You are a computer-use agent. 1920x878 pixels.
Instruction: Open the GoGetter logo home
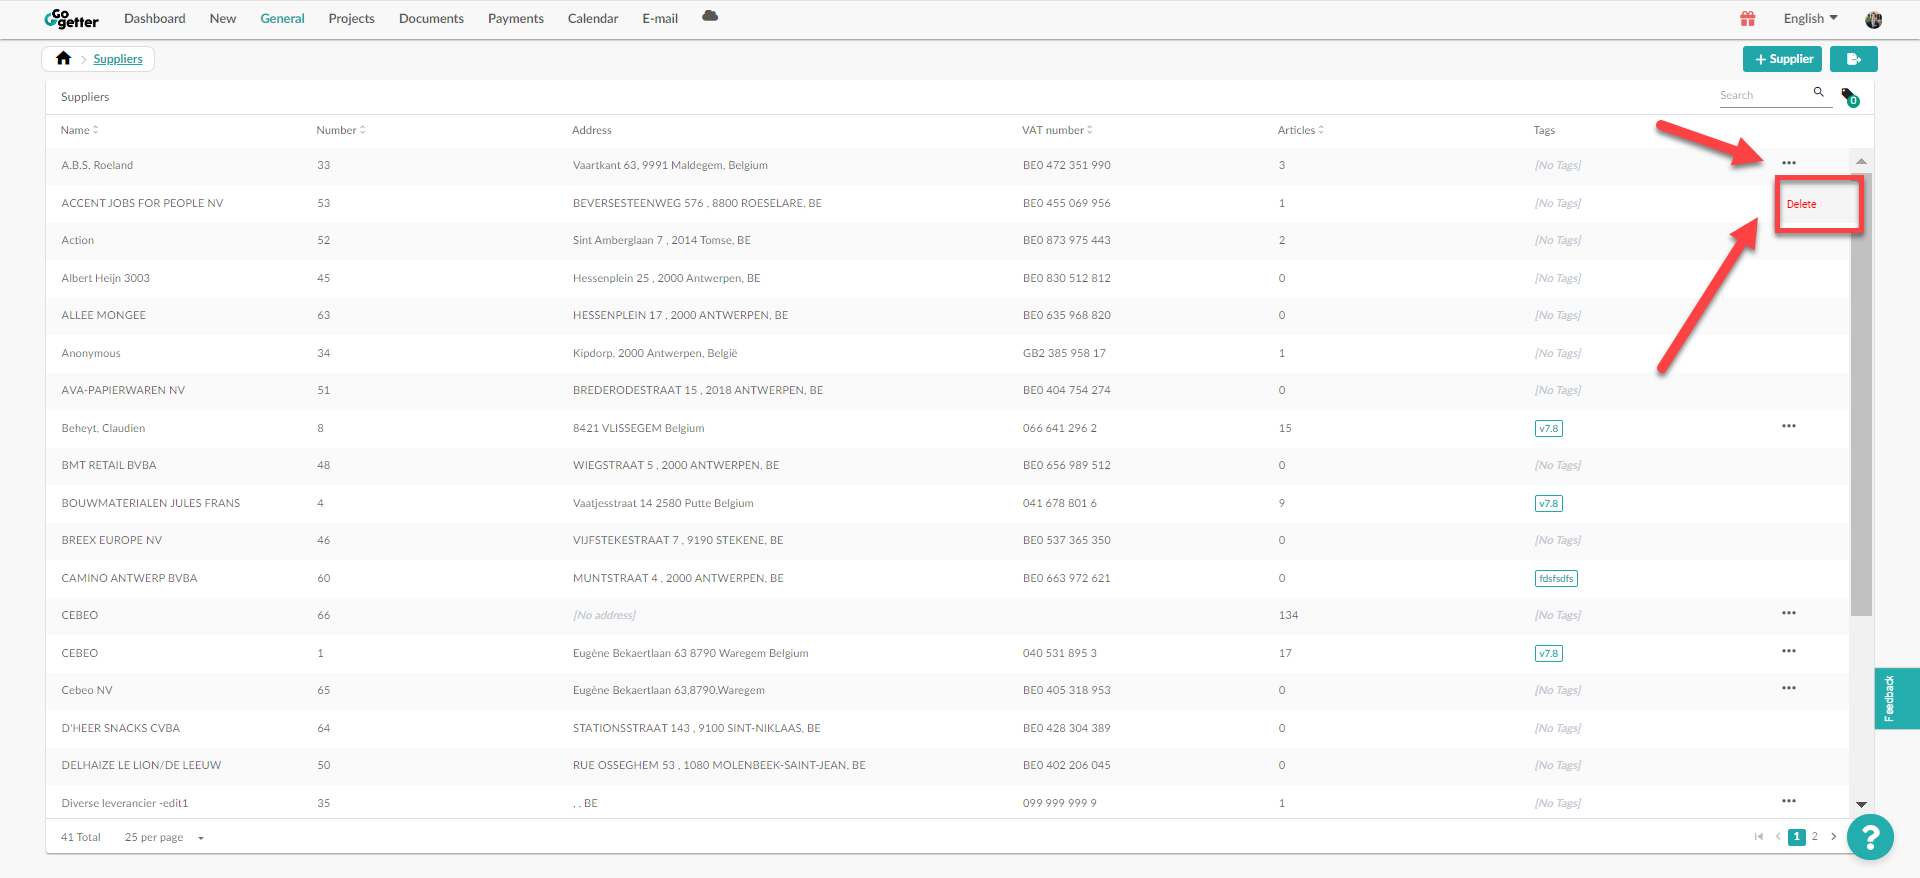pos(71,19)
